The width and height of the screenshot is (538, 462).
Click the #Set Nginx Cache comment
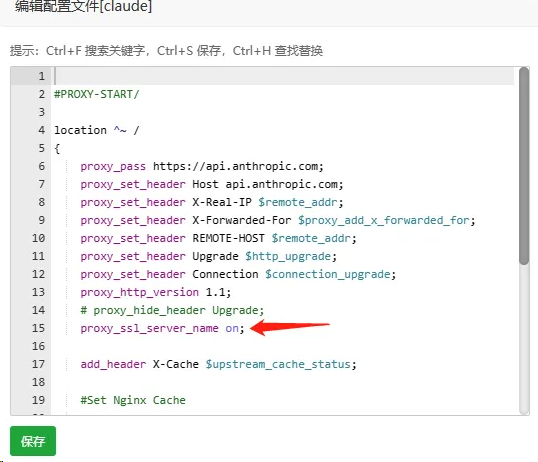[133, 400]
